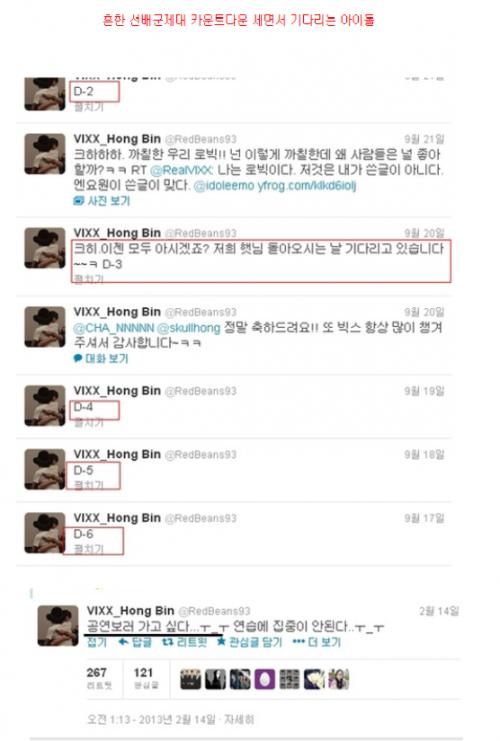Expand the D-6 tweet with 펼치기
Image resolution: width=500 pixels, height=741 pixels.
click(88, 548)
